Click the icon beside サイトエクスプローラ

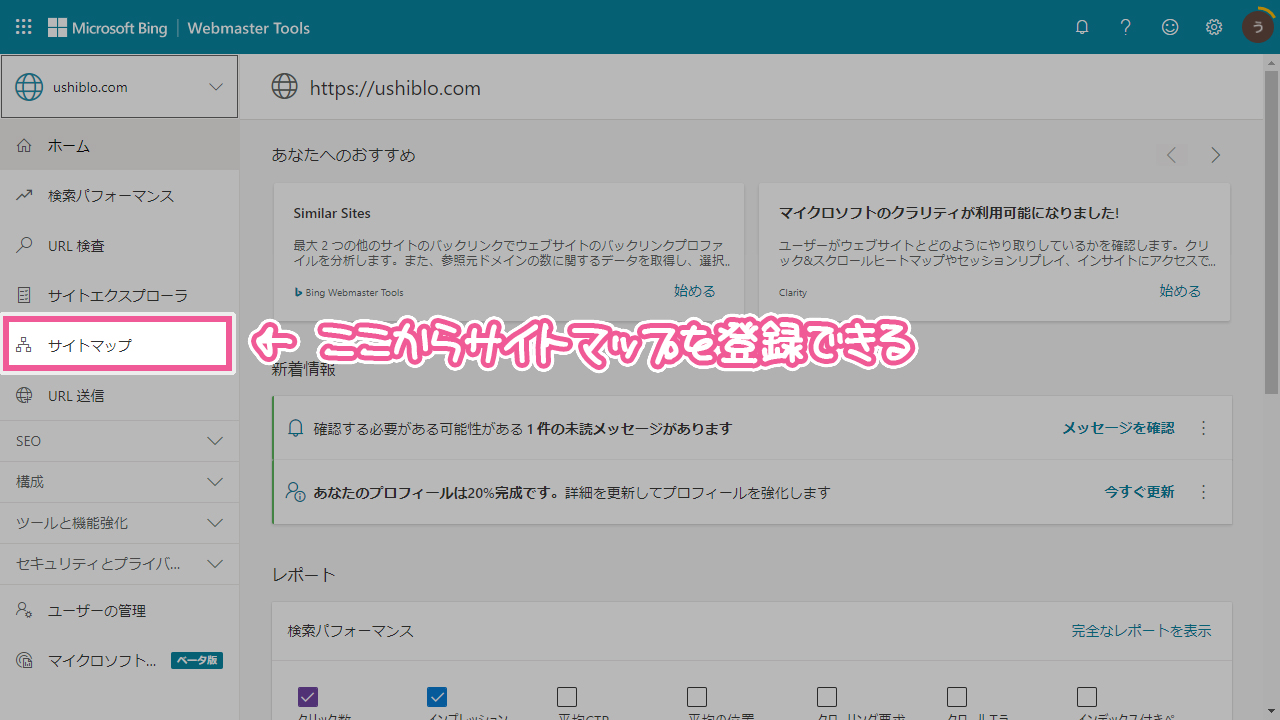click(x=25, y=296)
